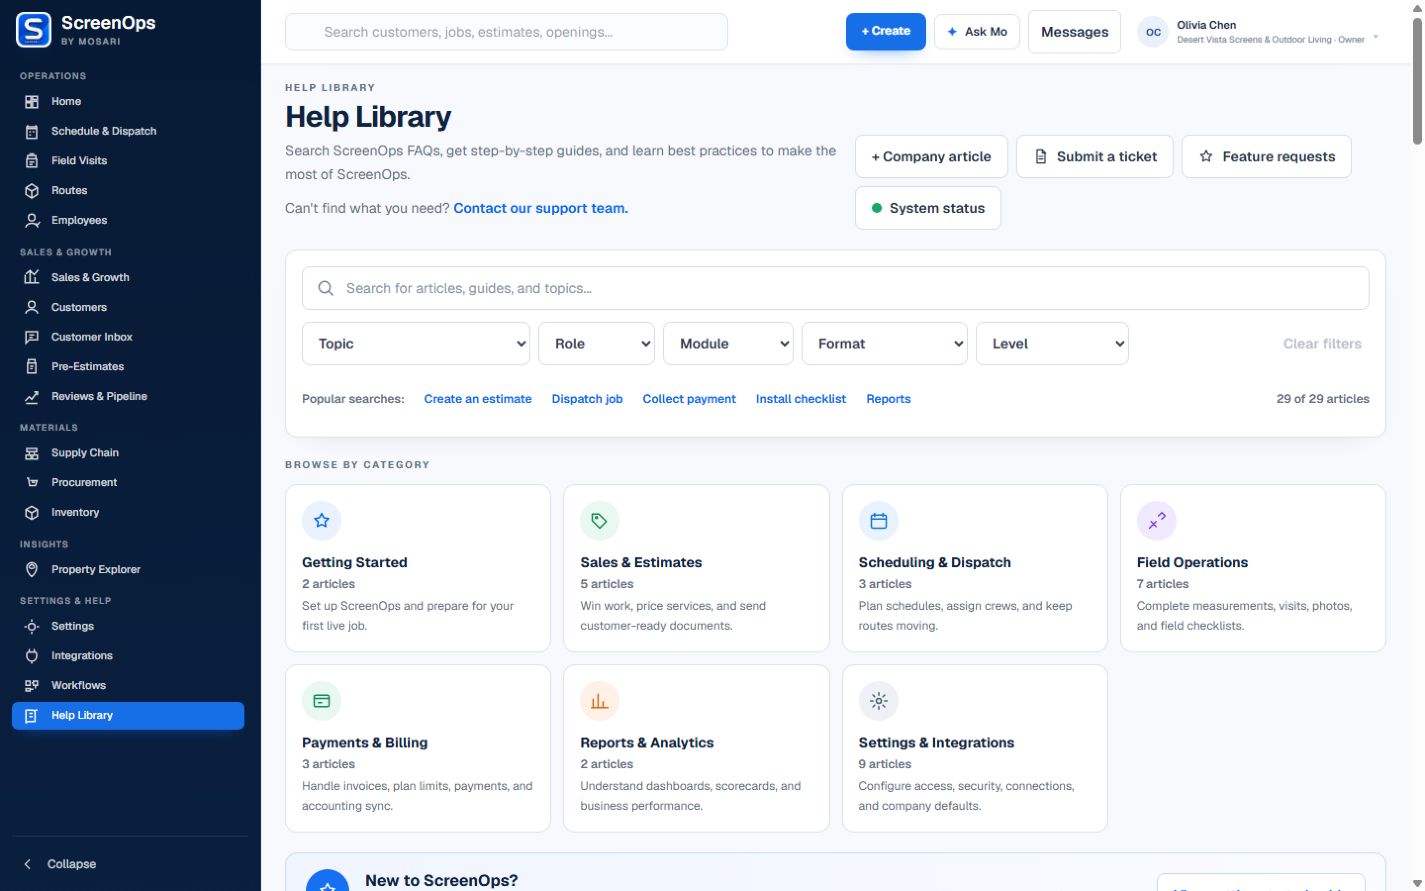Click the Scheduling & Dispatch calendar card icon
The width and height of the screenshot is (1425, 891).
coord(879,521)
